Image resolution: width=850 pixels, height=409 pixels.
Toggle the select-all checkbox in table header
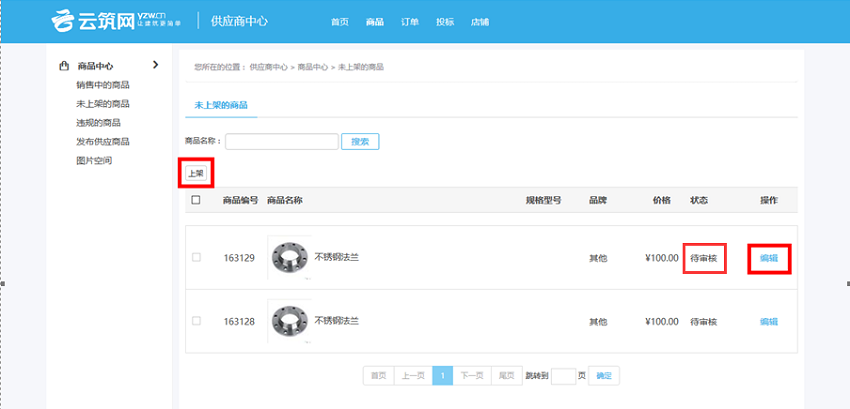[196, 200]
